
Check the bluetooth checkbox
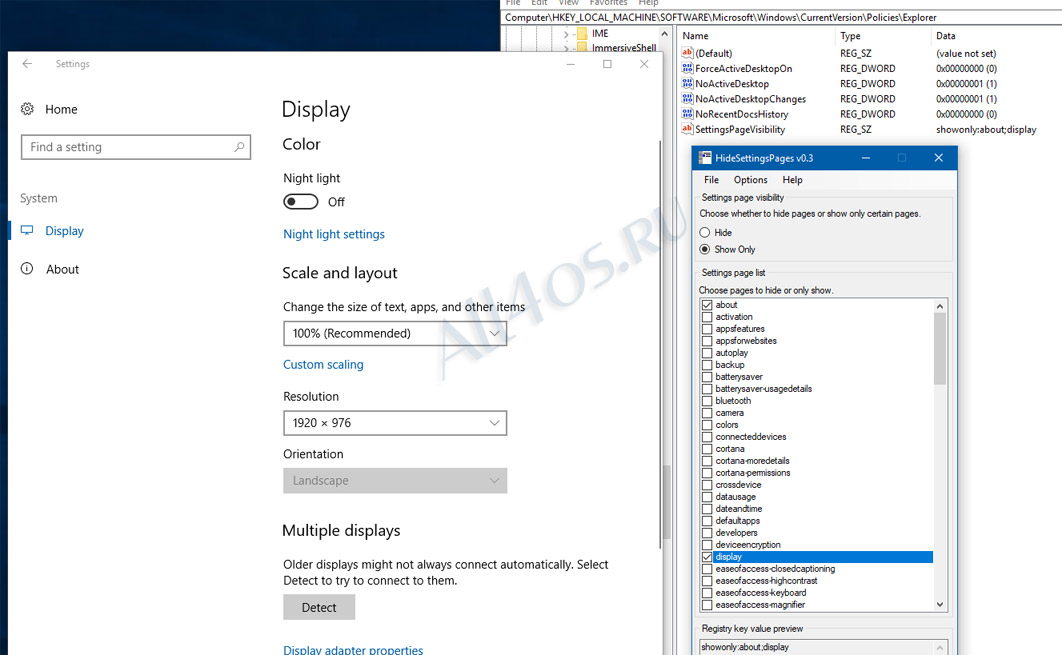coord(707,401)
